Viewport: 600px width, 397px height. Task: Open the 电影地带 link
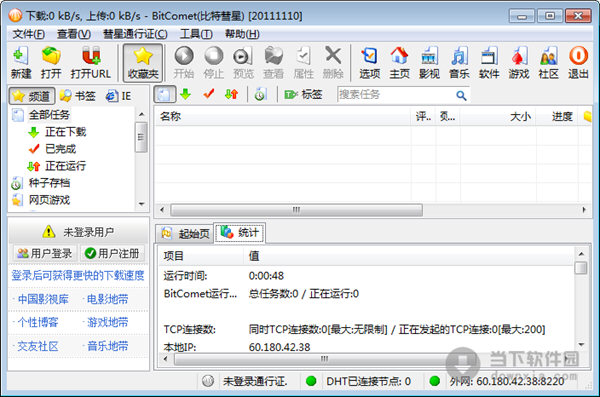coord(108,299)
